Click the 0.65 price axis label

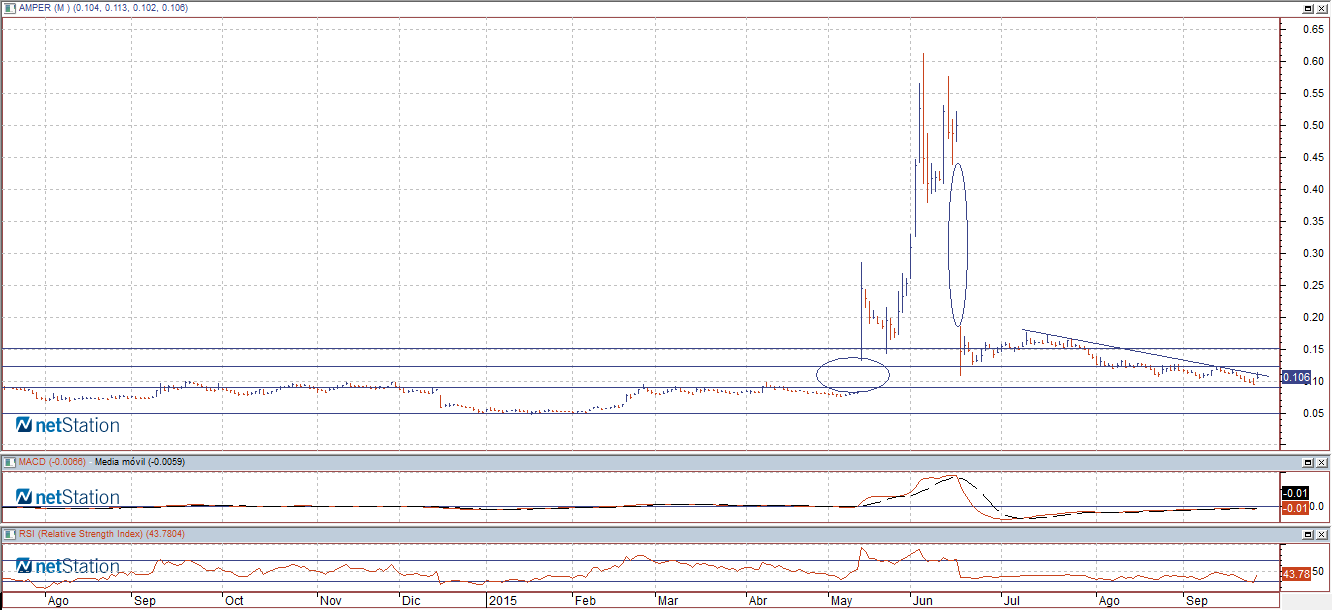click(x=1313, y=29)
